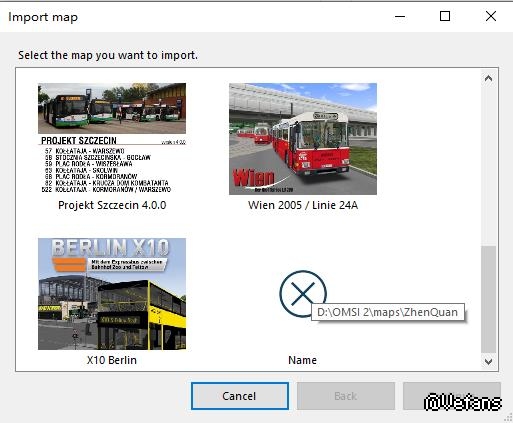
Task: Select the Wien 2005 map thumbnail
Action: [x=303, y=139]
